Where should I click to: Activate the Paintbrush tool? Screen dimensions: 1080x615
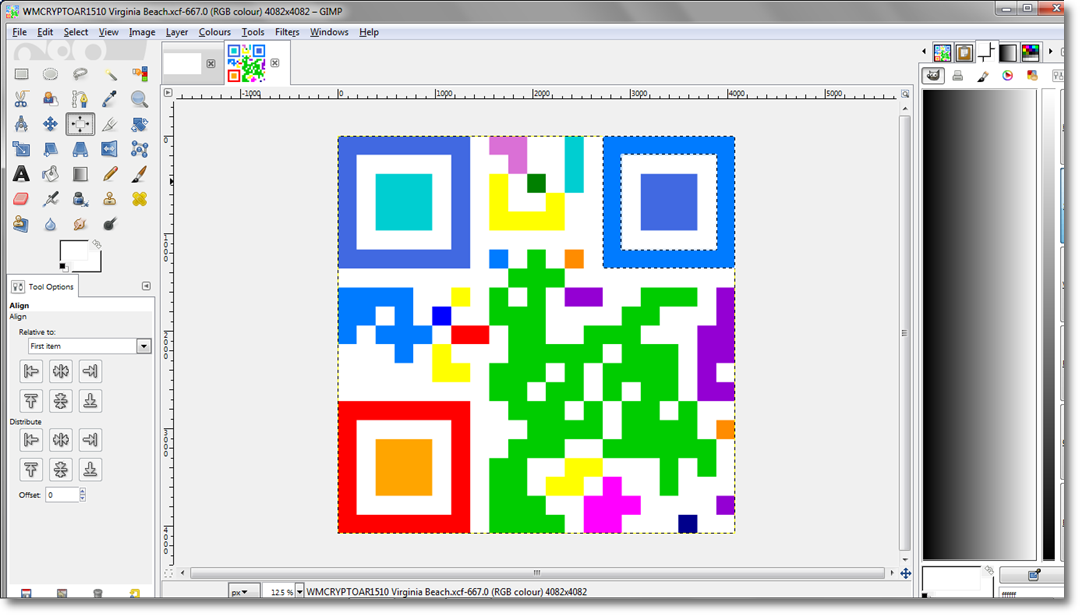pos(139,174)
